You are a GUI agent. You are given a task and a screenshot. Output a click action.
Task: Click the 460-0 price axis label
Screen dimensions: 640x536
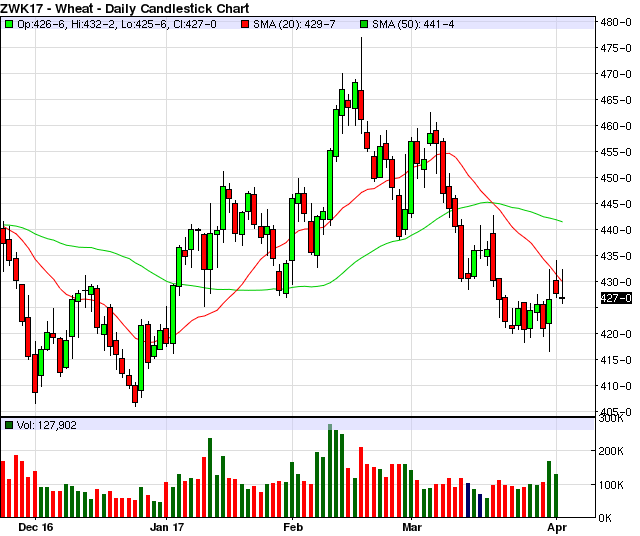click(616, 126)
